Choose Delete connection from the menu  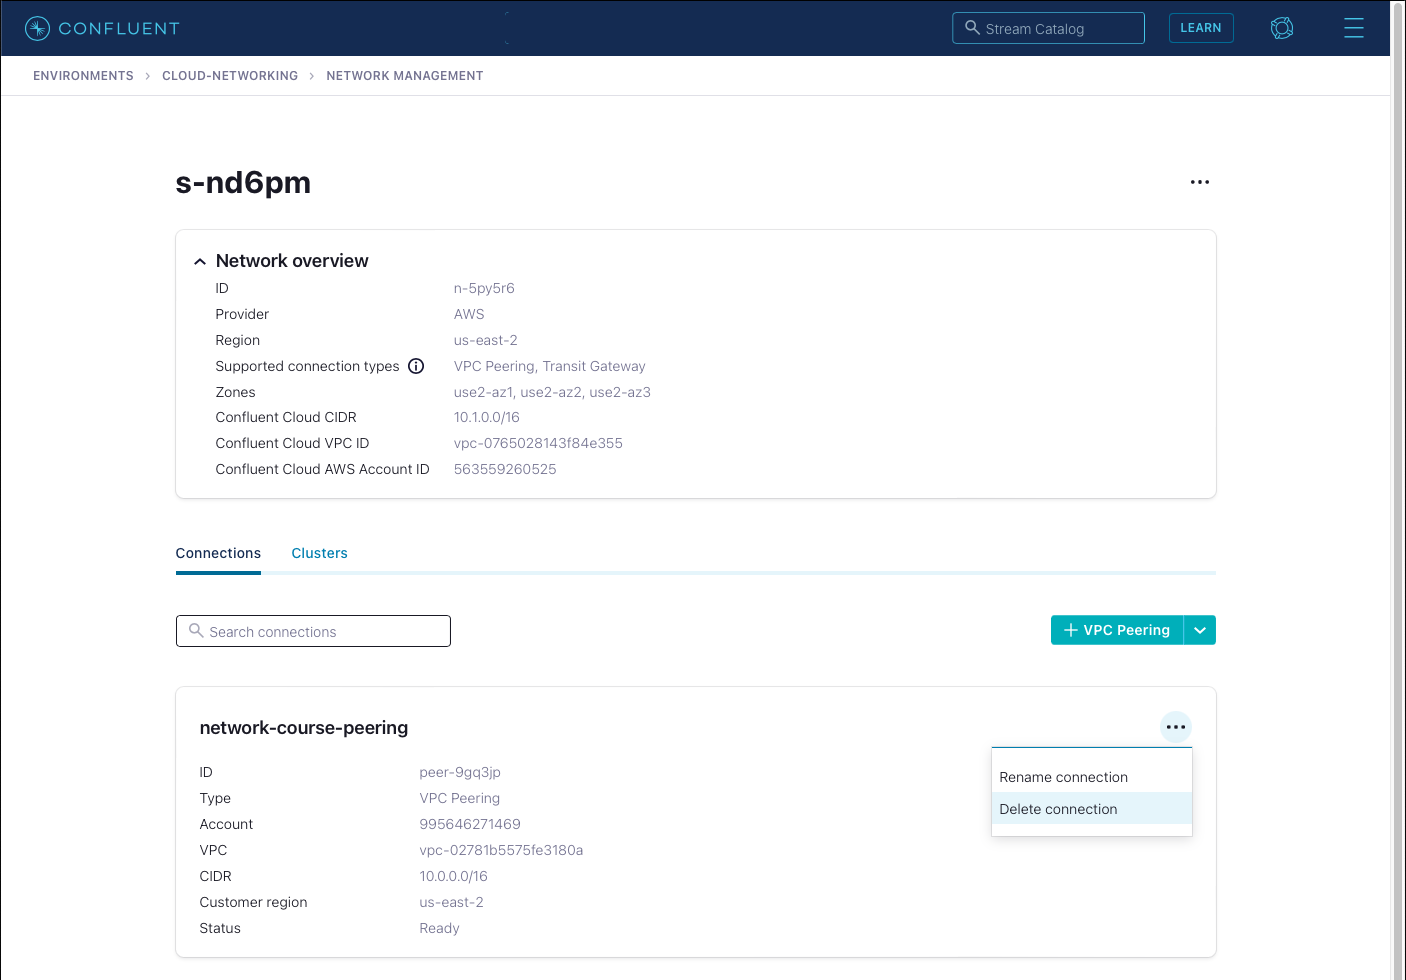pyautogui.click(x=1092, y=809)
